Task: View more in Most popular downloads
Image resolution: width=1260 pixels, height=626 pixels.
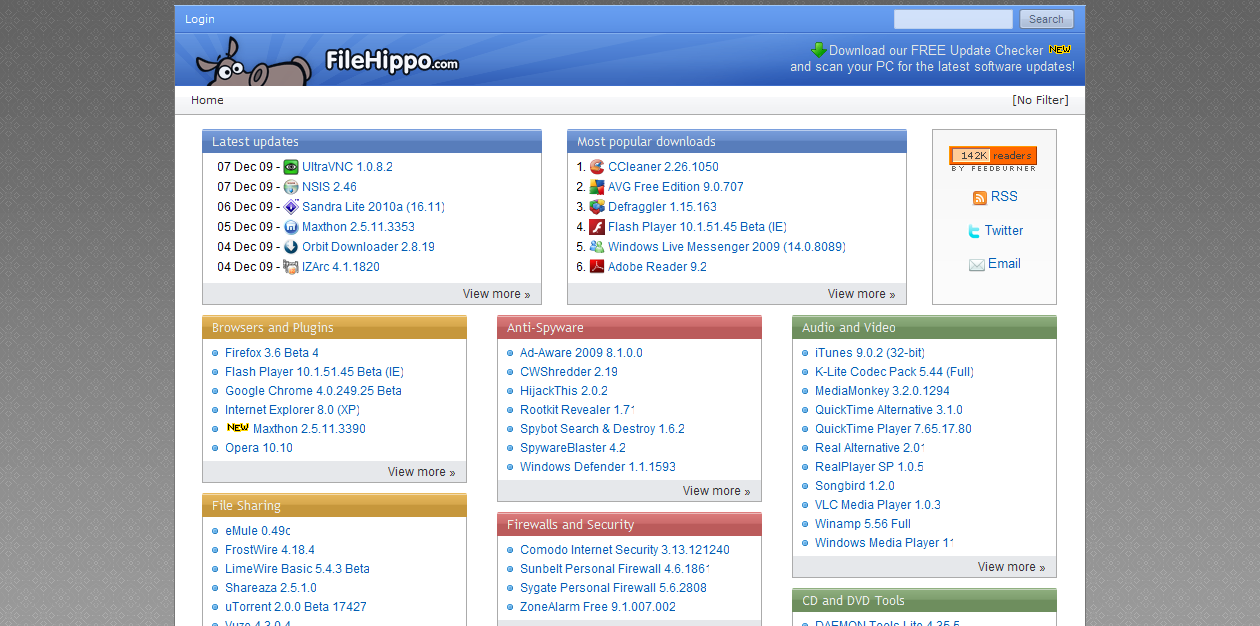Action: pos(861,294)
